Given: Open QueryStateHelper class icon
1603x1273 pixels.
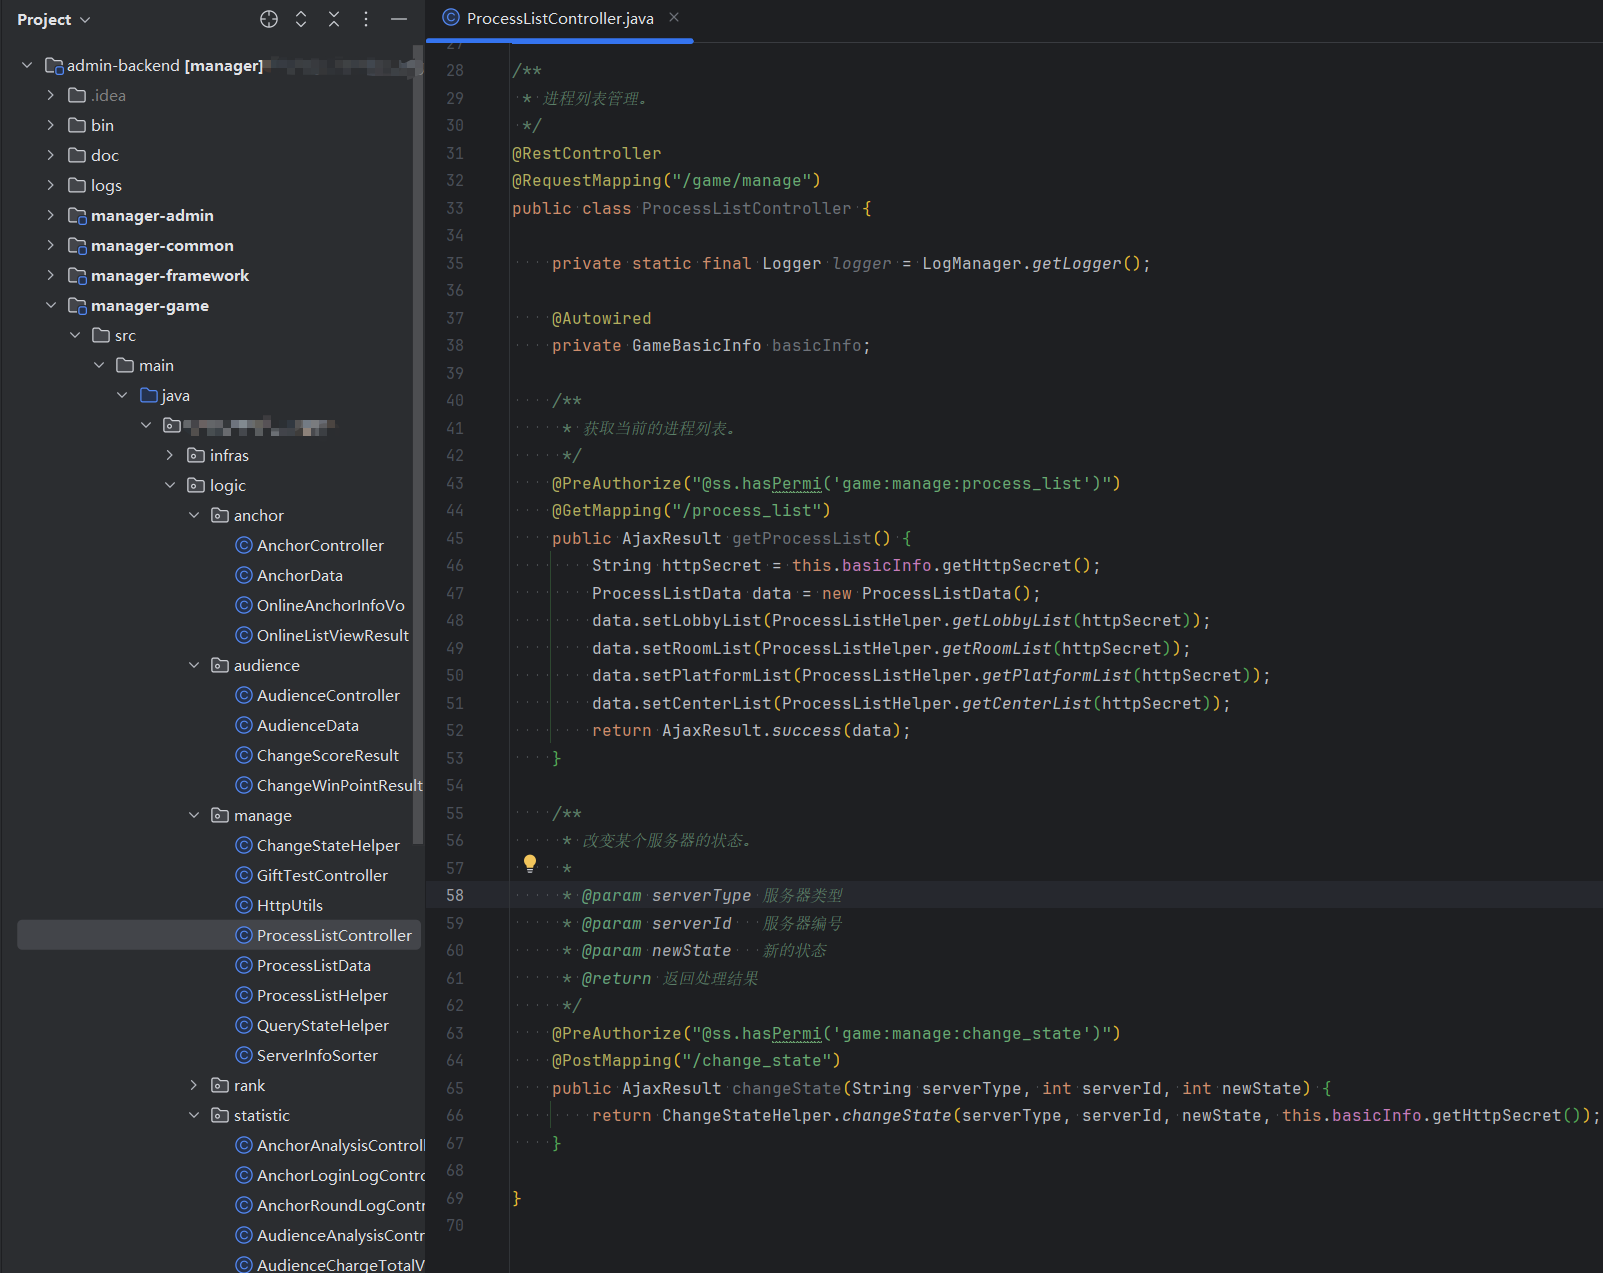Looking at the screenshot, I should point(244,1025).
